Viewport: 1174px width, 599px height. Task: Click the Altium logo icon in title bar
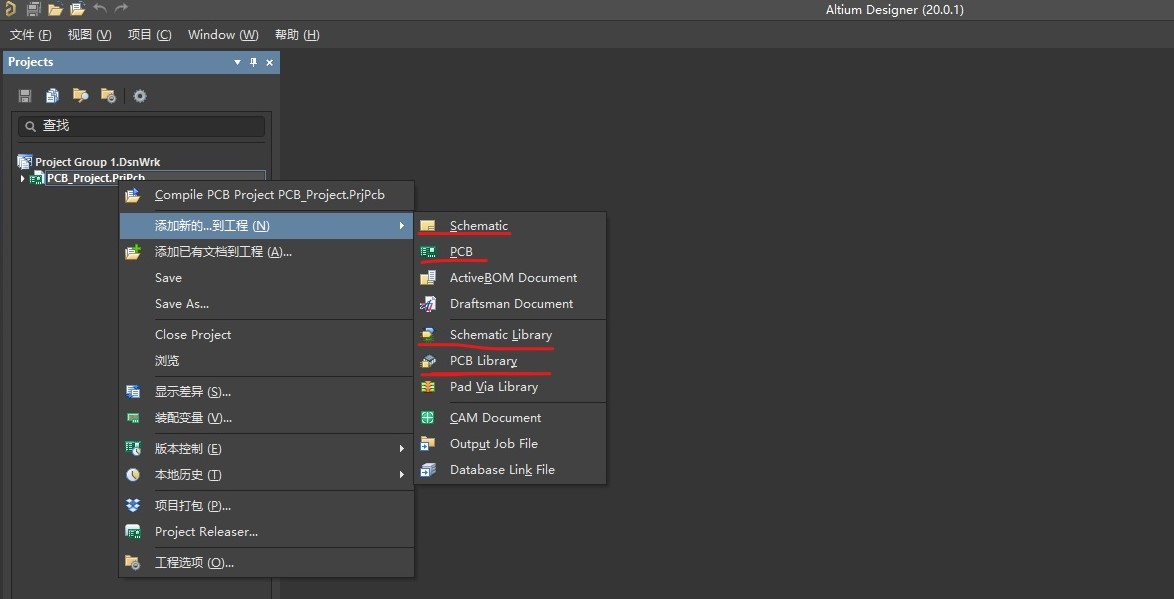10,9
